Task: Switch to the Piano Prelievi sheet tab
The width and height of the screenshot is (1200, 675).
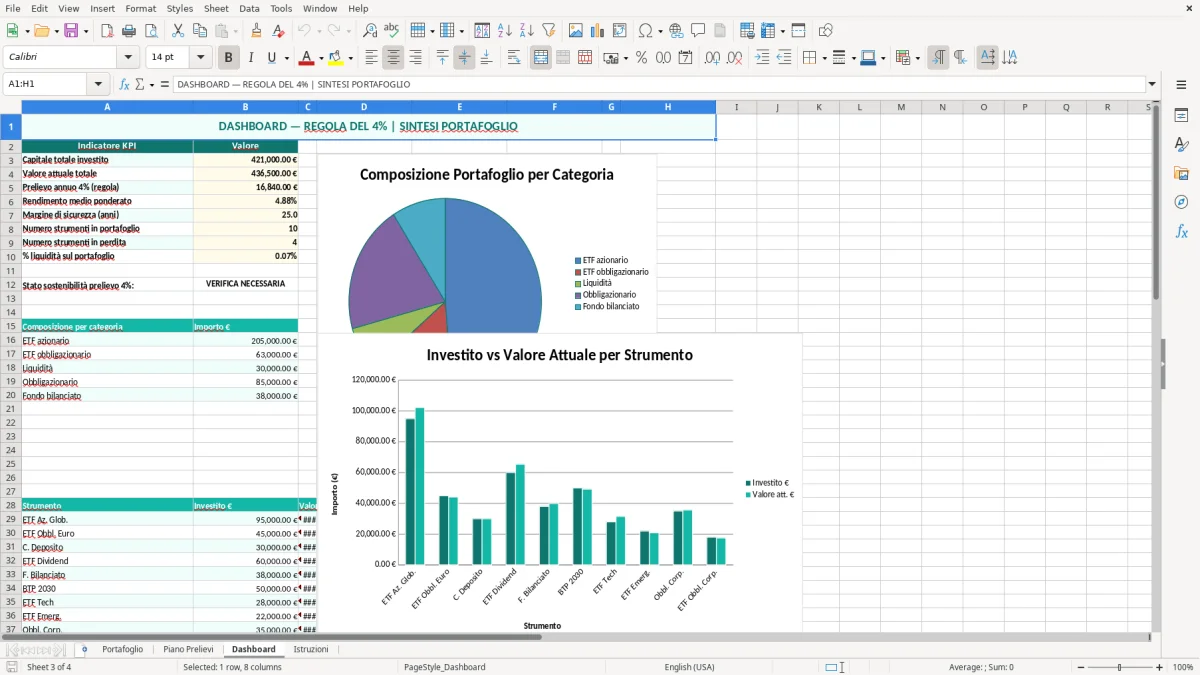Action: point(188,649)
